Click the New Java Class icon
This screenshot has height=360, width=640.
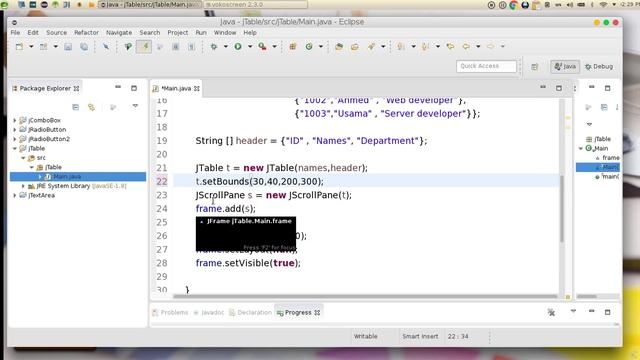(309, 47)
